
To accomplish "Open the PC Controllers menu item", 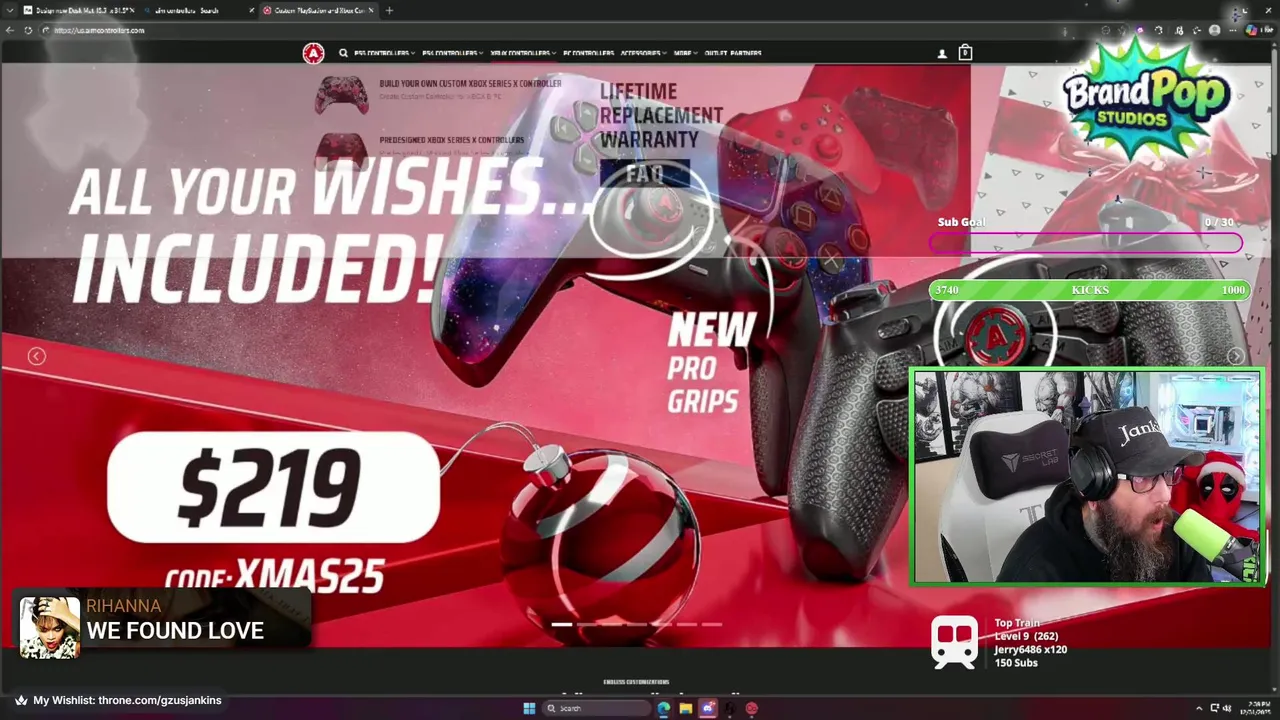I will 588,53.
